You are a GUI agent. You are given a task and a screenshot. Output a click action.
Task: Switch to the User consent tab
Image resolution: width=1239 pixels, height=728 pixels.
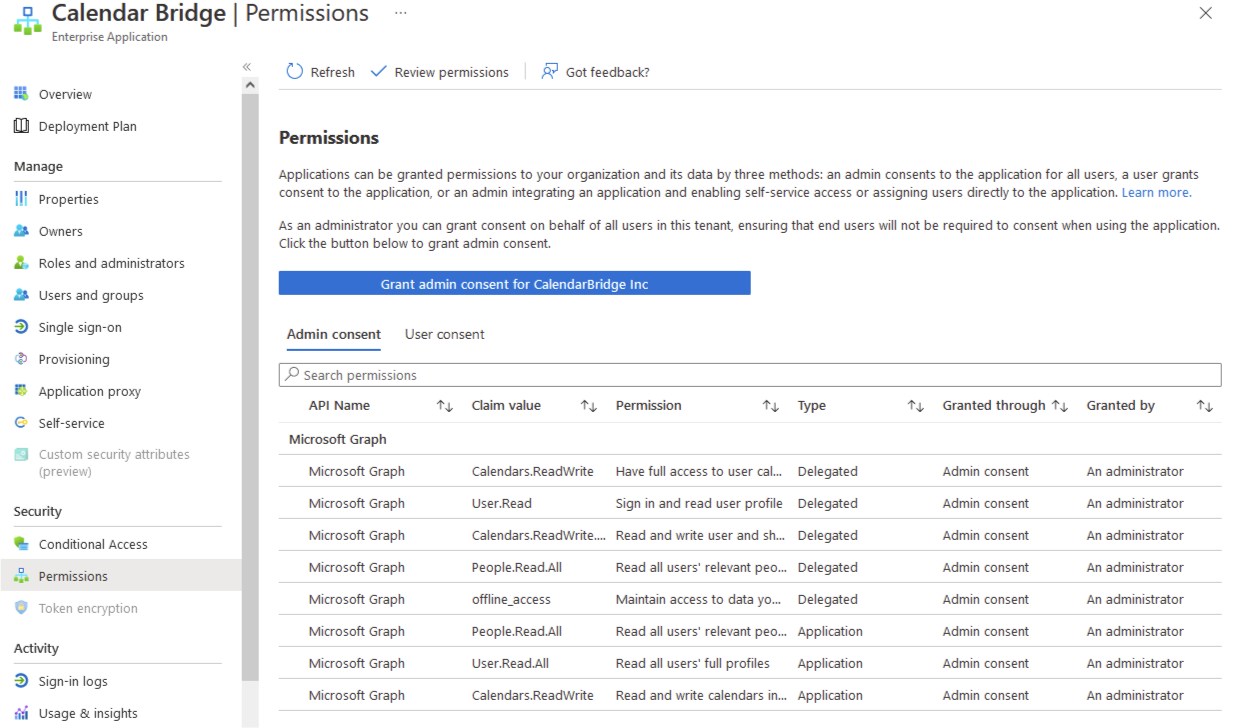coord(445,334)
